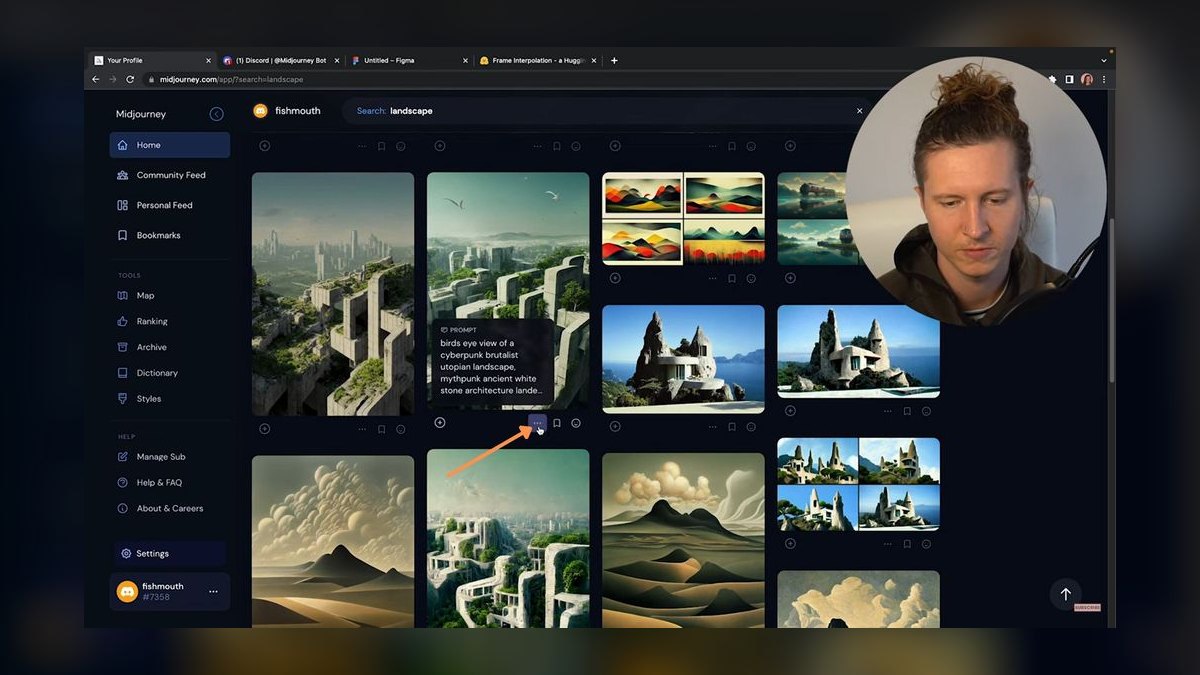Bookmark the colorful hills grid
The image size is (1200, 675).
pos(732,278)
